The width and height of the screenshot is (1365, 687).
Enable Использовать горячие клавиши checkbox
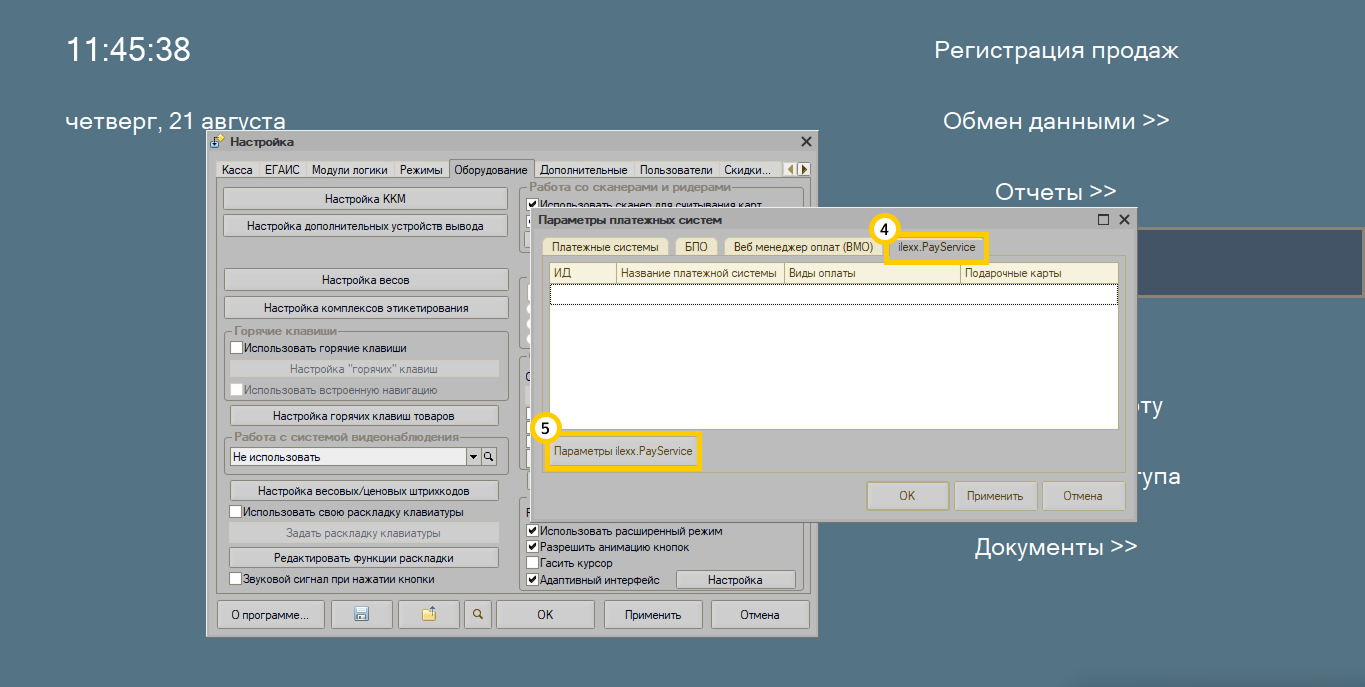(237, 348)
